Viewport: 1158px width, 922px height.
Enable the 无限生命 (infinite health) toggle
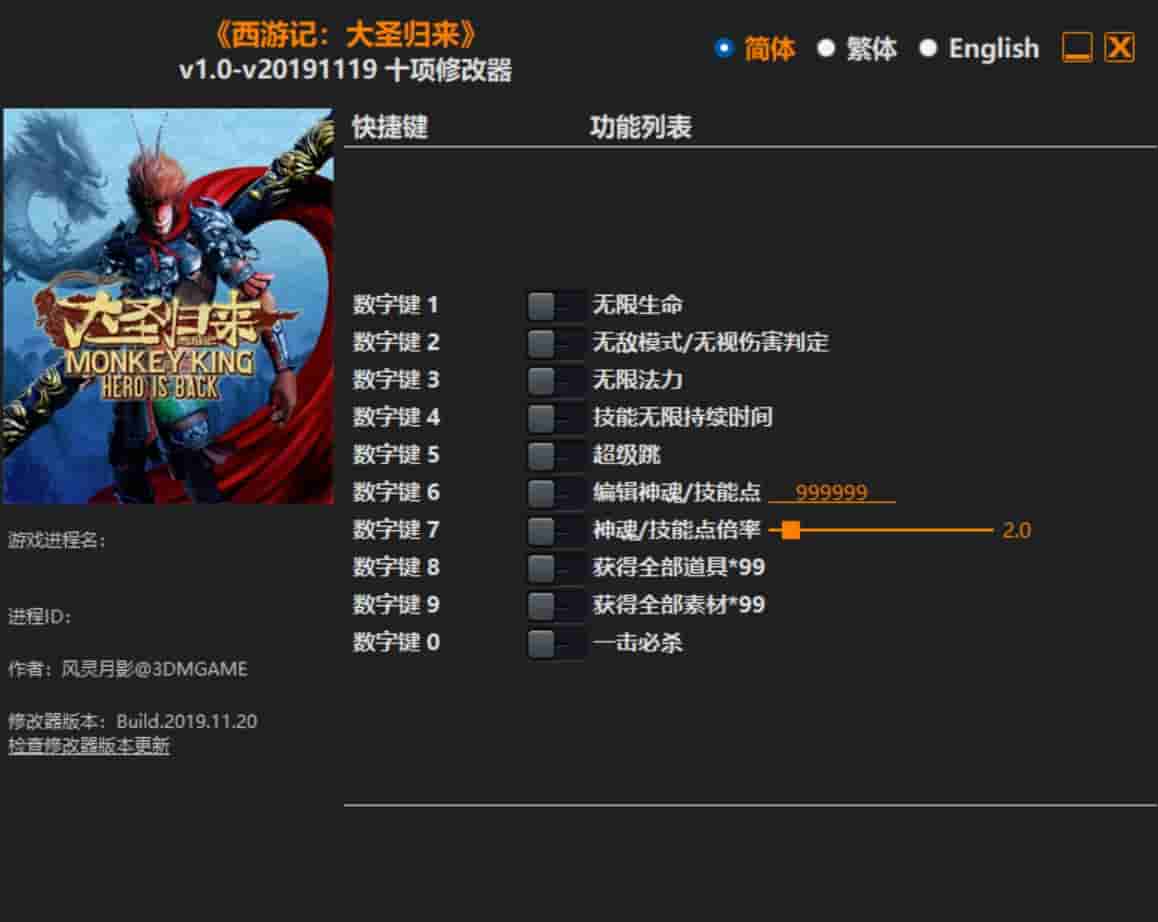pyautogui.click(x=553, y=306)
